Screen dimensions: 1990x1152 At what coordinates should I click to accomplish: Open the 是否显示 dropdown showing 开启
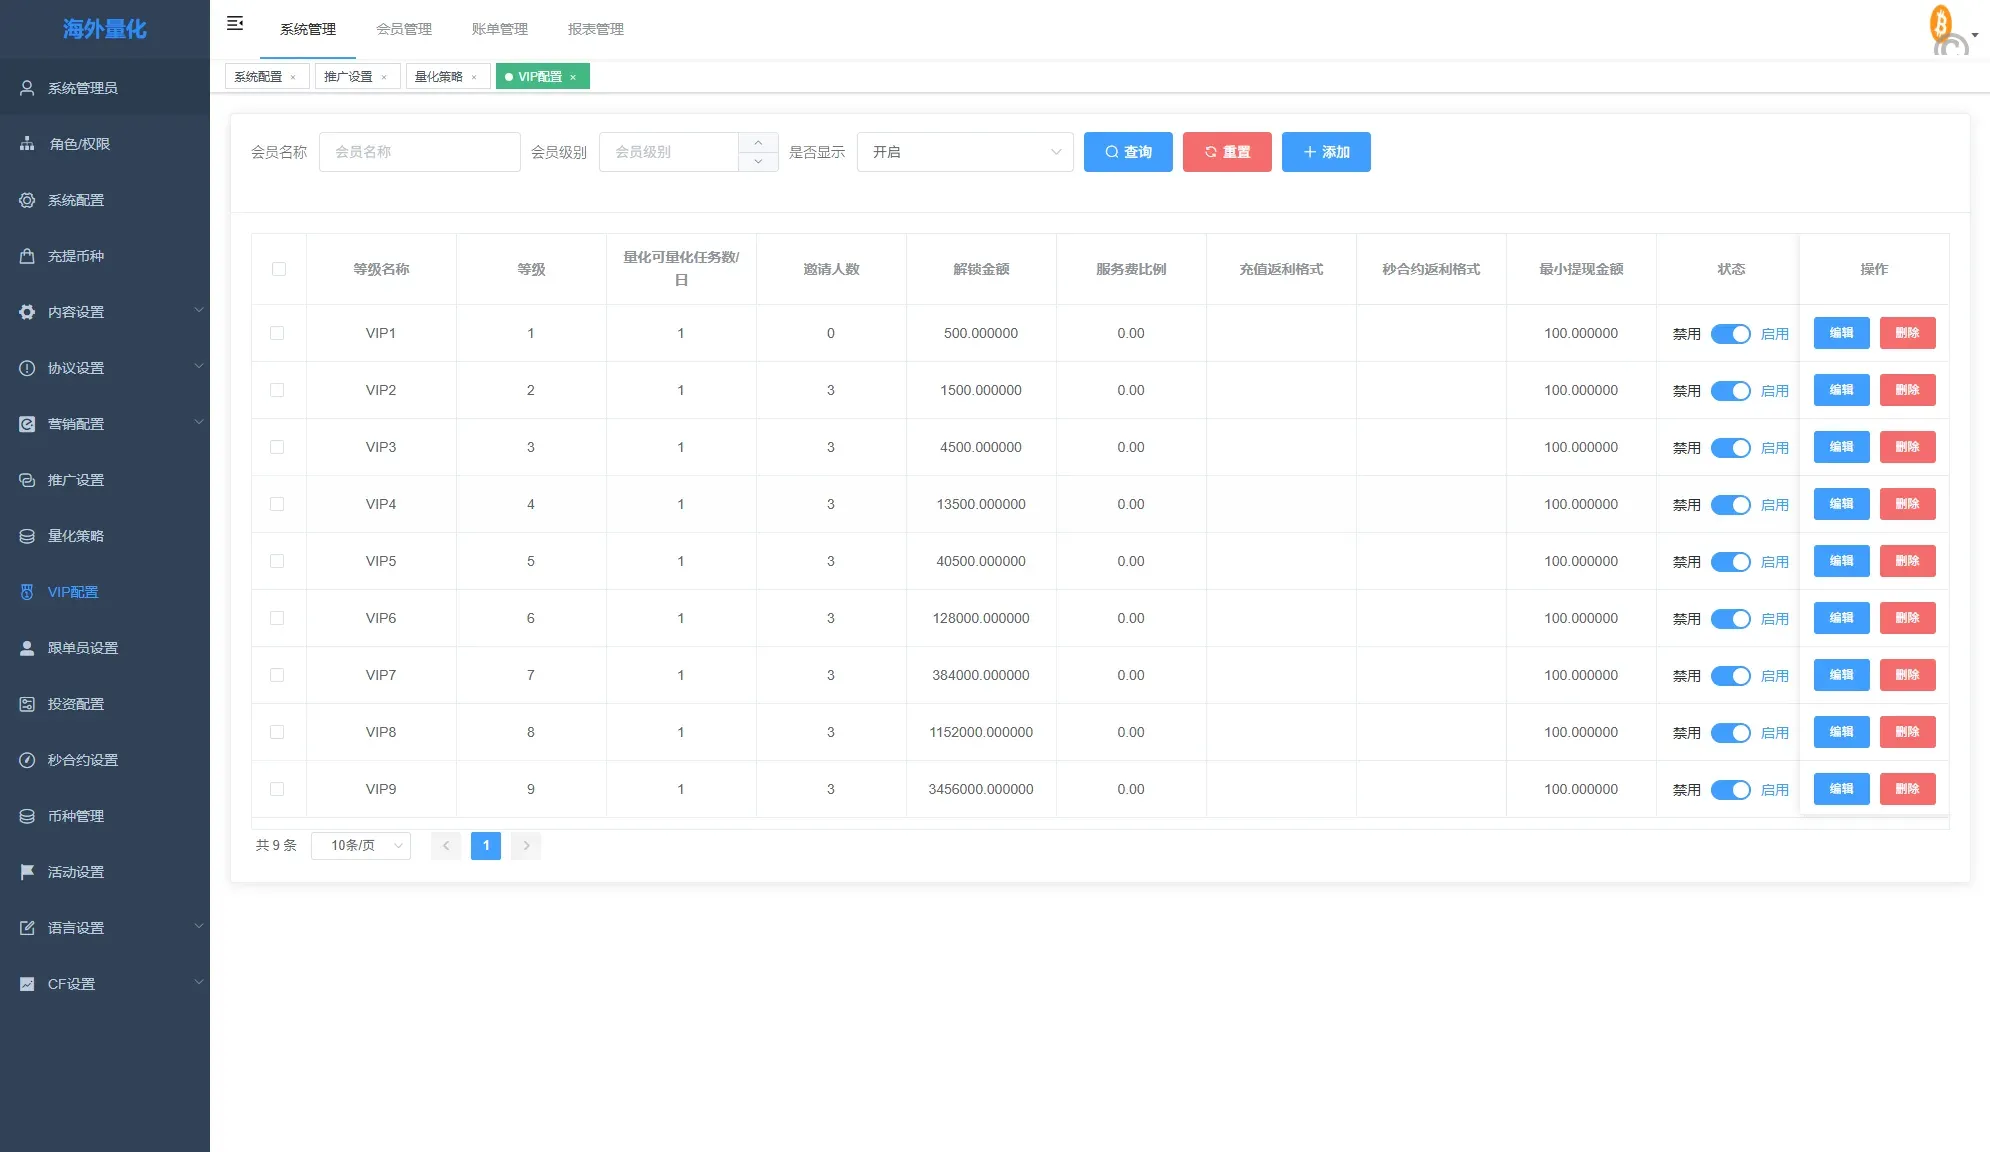[964, 152]
